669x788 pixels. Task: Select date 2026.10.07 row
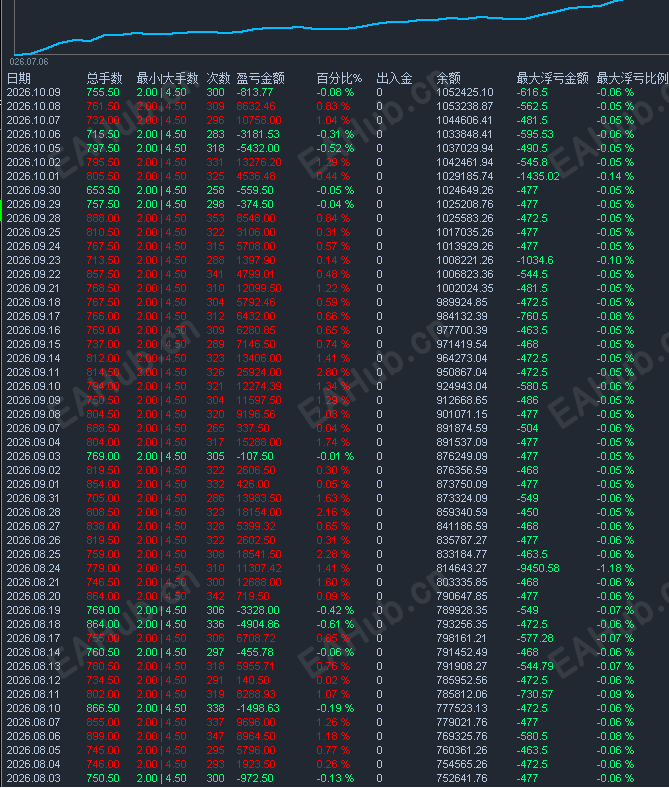(x=34, y=121)
